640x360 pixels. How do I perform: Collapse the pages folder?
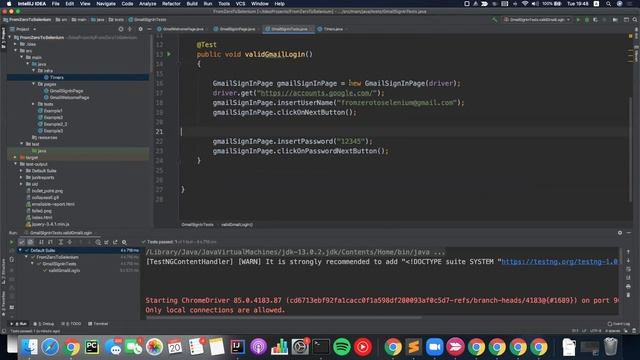[33, 84]
